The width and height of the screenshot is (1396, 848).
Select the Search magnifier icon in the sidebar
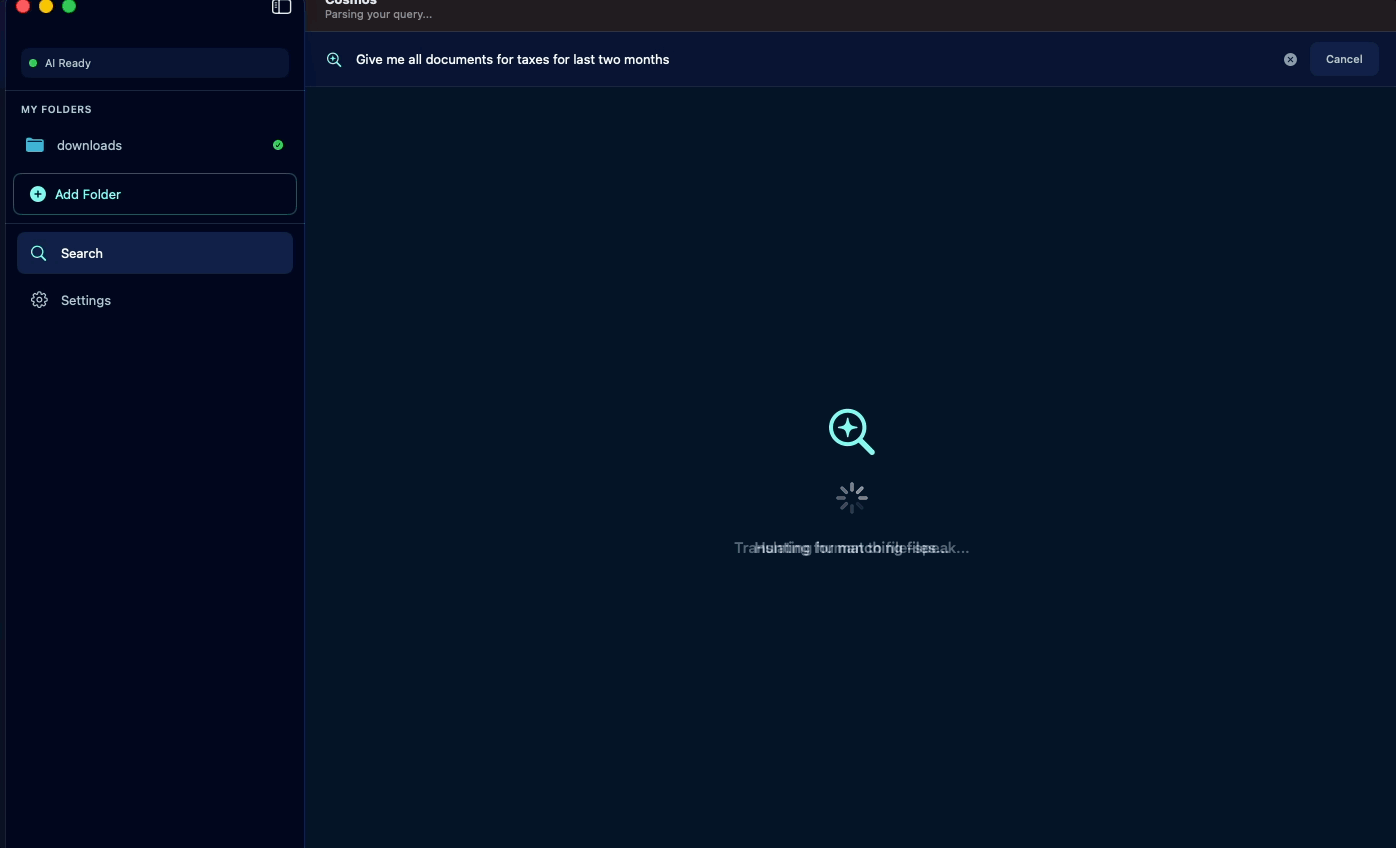pos(38,252)
